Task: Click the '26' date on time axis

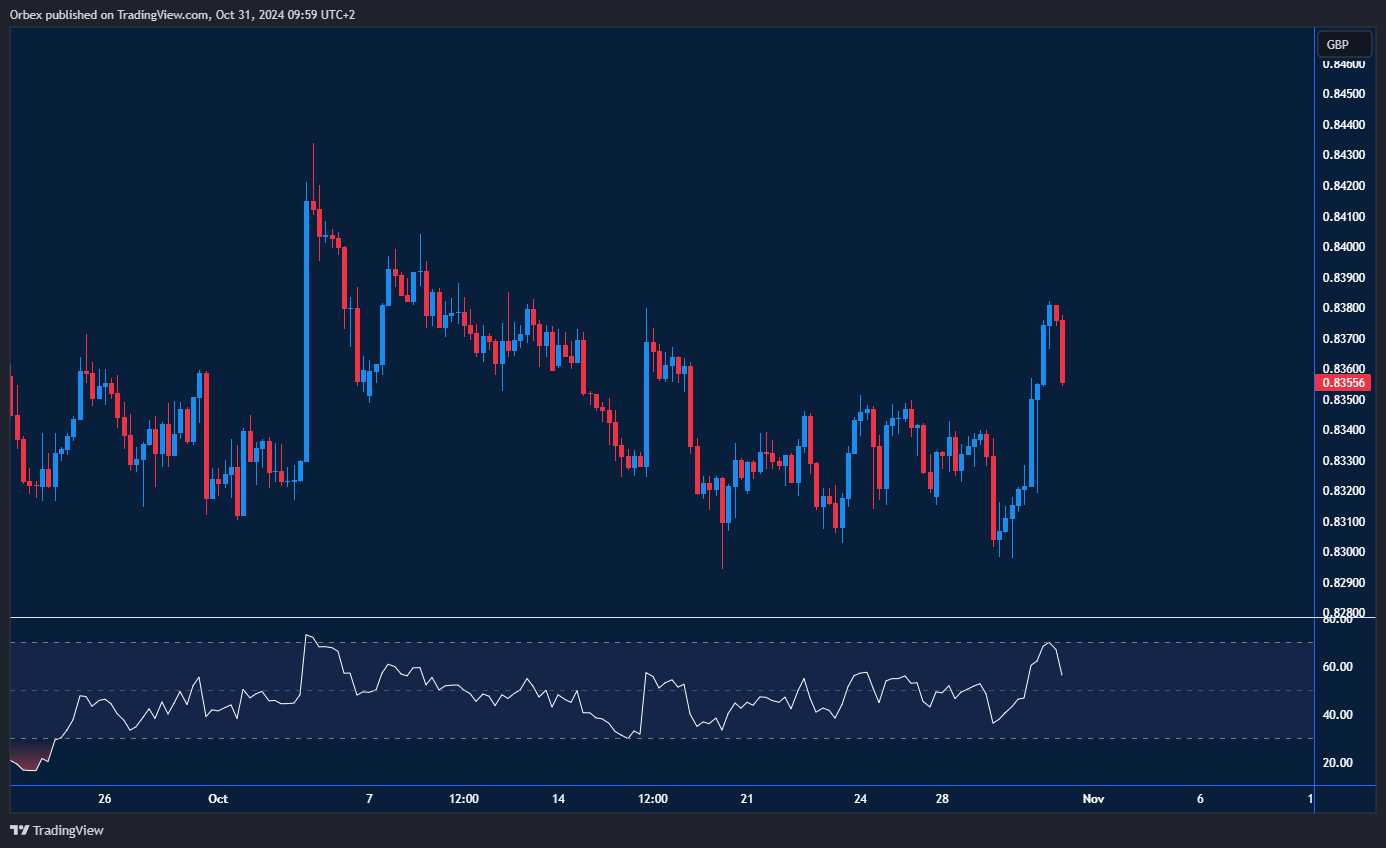Action: tap(105, 799)
